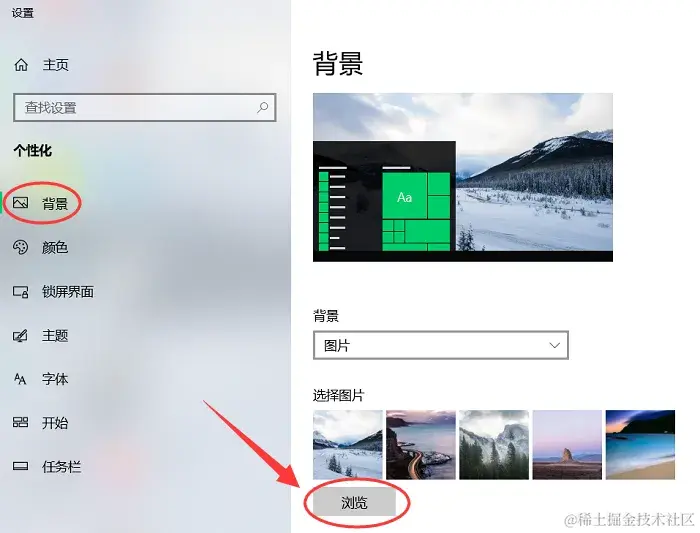
Task: Expand the 图片 background type dropdown
Action: (441, 345)
